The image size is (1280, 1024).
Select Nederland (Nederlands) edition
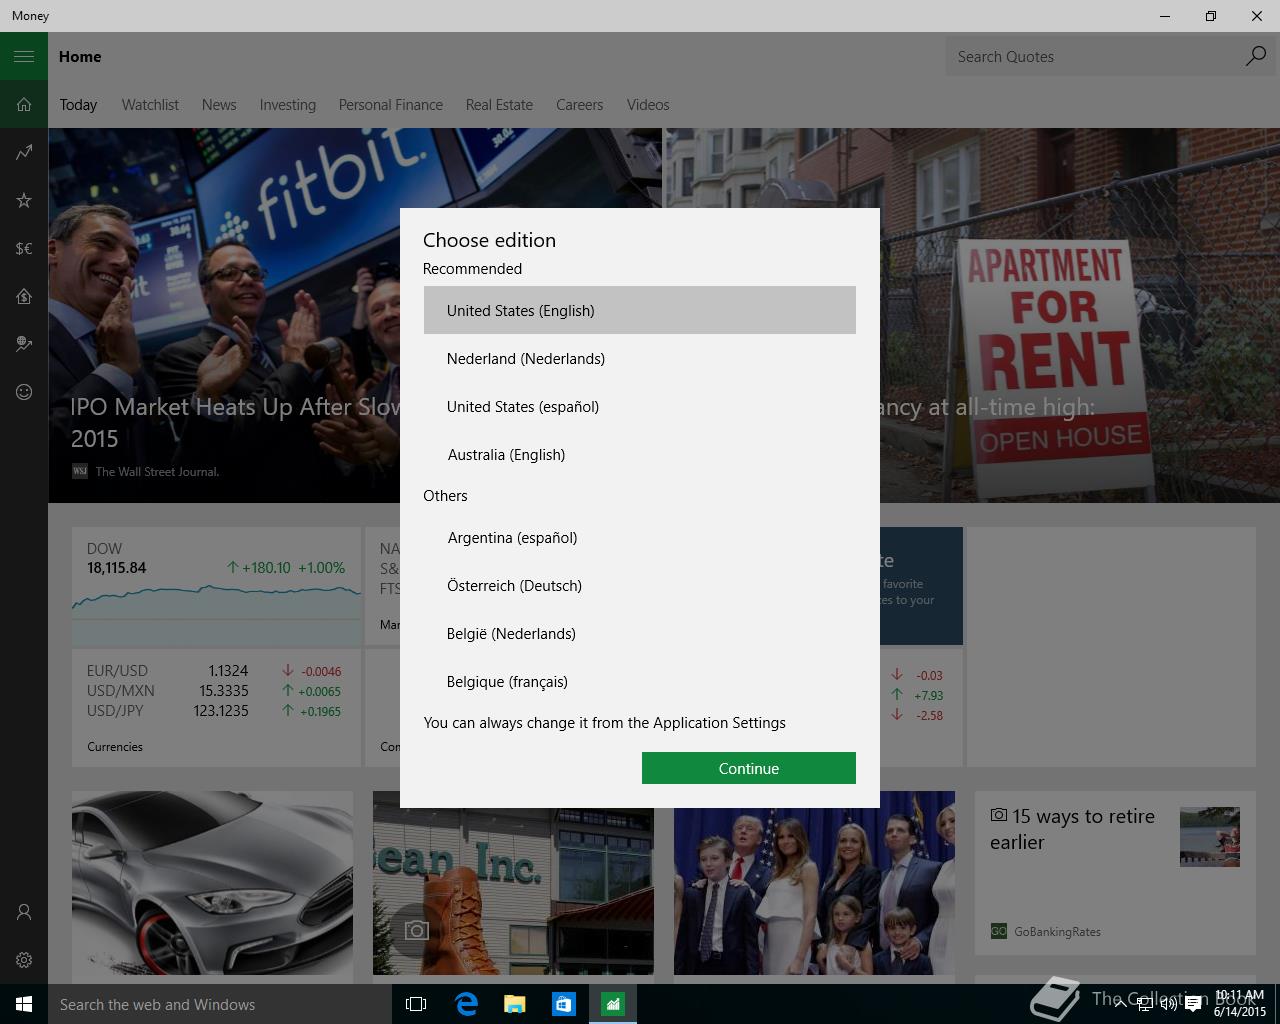640,358
